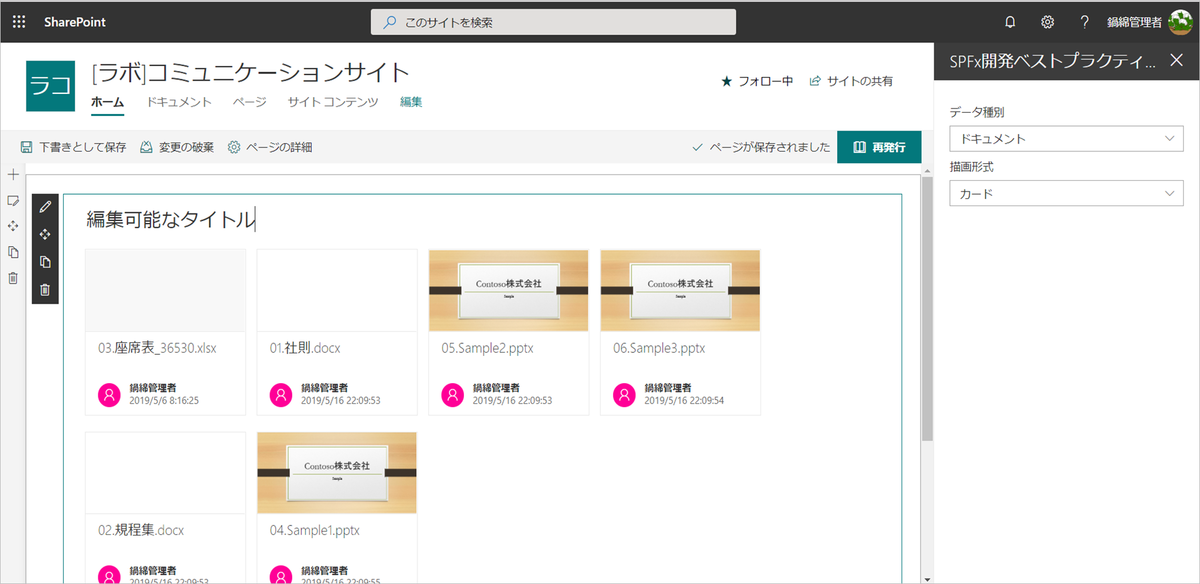Add a new section using the plus icon
The width and height of the screenshot is (1200, 584).
13,174
